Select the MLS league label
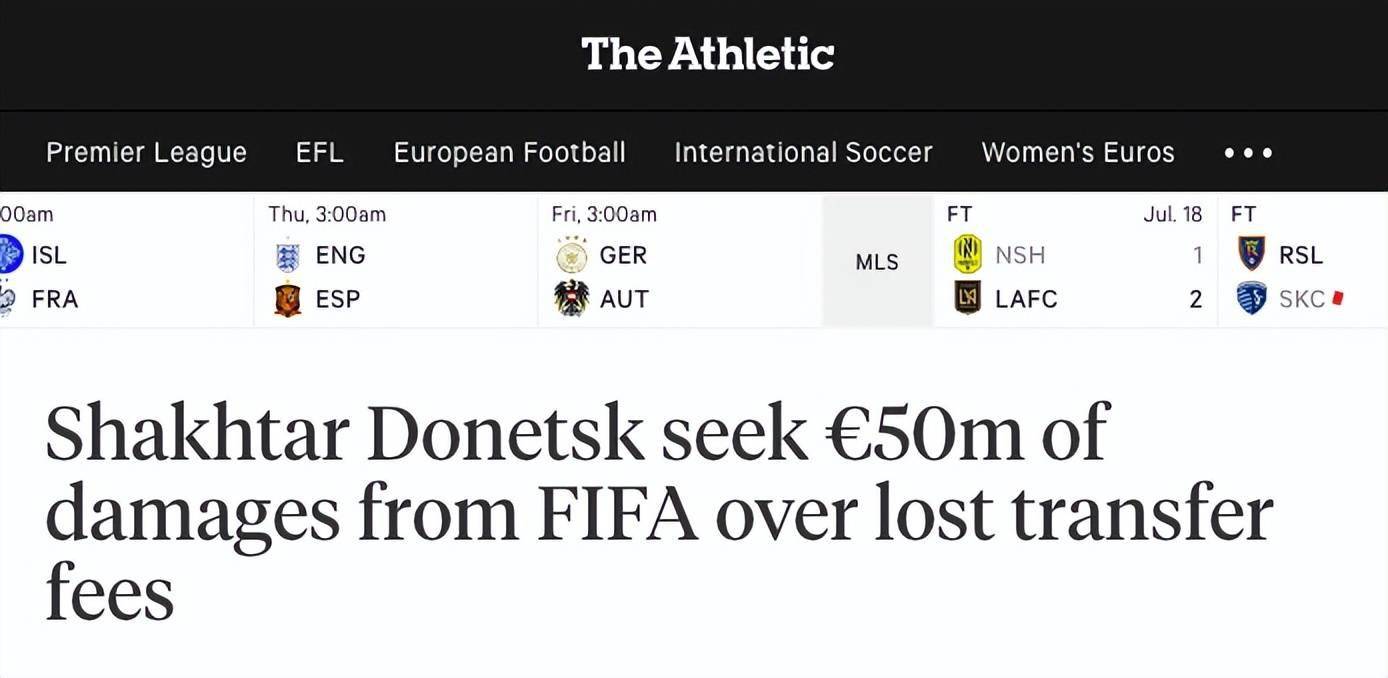The width and height of the screenshot is (1388, 678). (x=877, y=262)
